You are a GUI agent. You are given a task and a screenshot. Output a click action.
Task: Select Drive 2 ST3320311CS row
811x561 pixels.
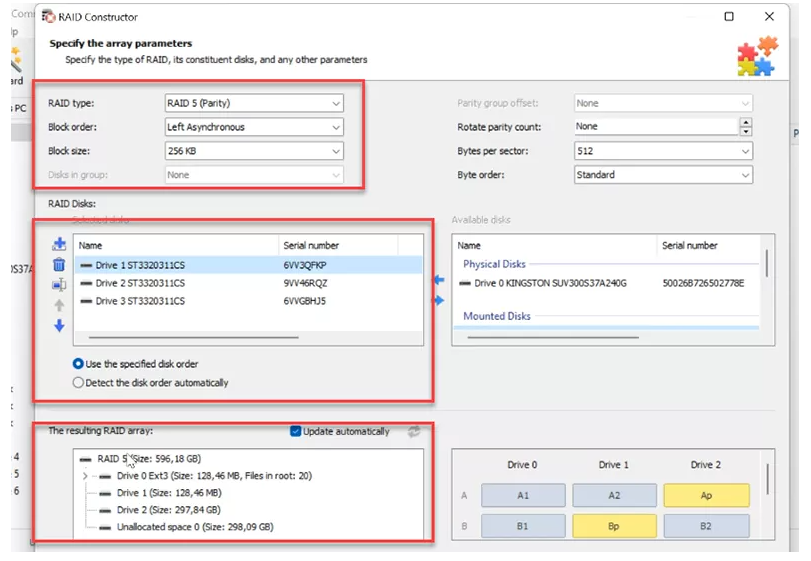tap(249, 283)
